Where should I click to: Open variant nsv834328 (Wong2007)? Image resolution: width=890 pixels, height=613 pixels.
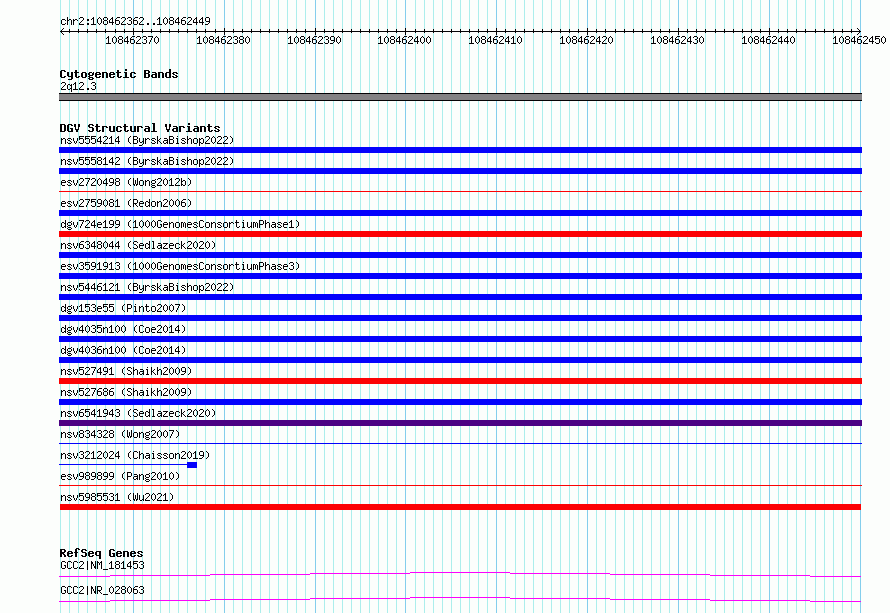(x=120, y=434)
